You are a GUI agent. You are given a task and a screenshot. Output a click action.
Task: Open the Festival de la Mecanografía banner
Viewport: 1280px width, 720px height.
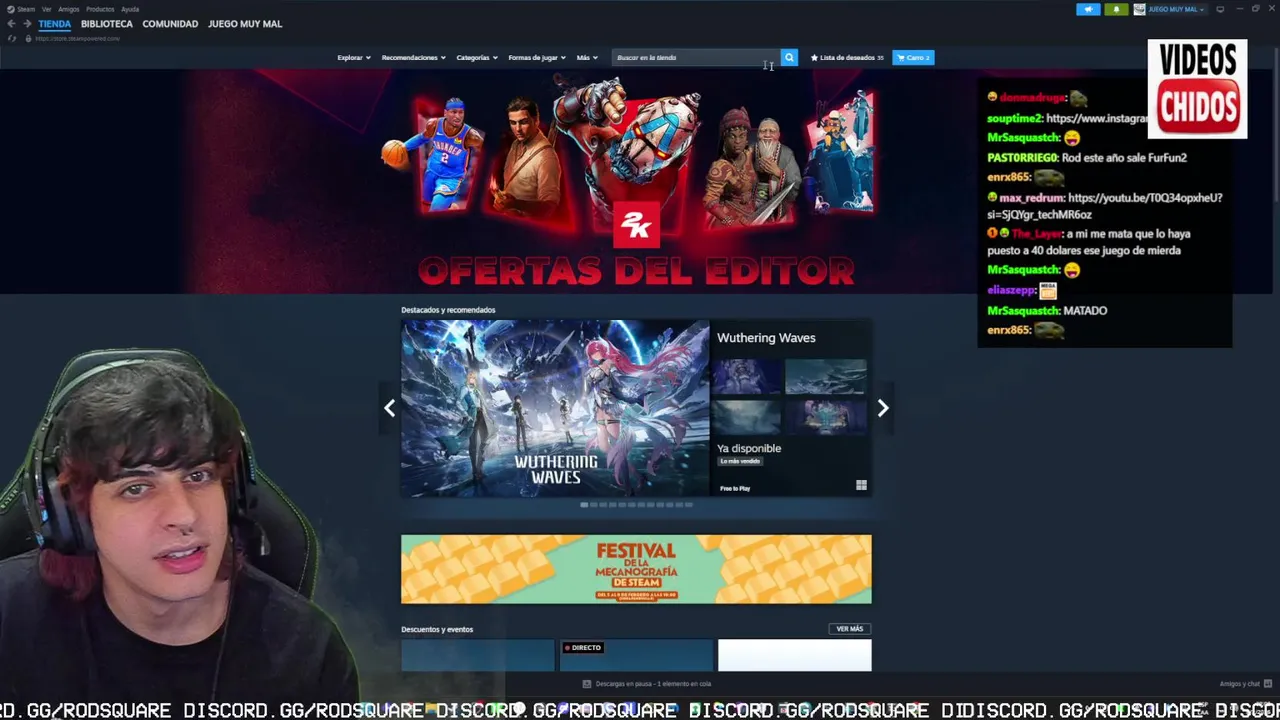(636, 569)
